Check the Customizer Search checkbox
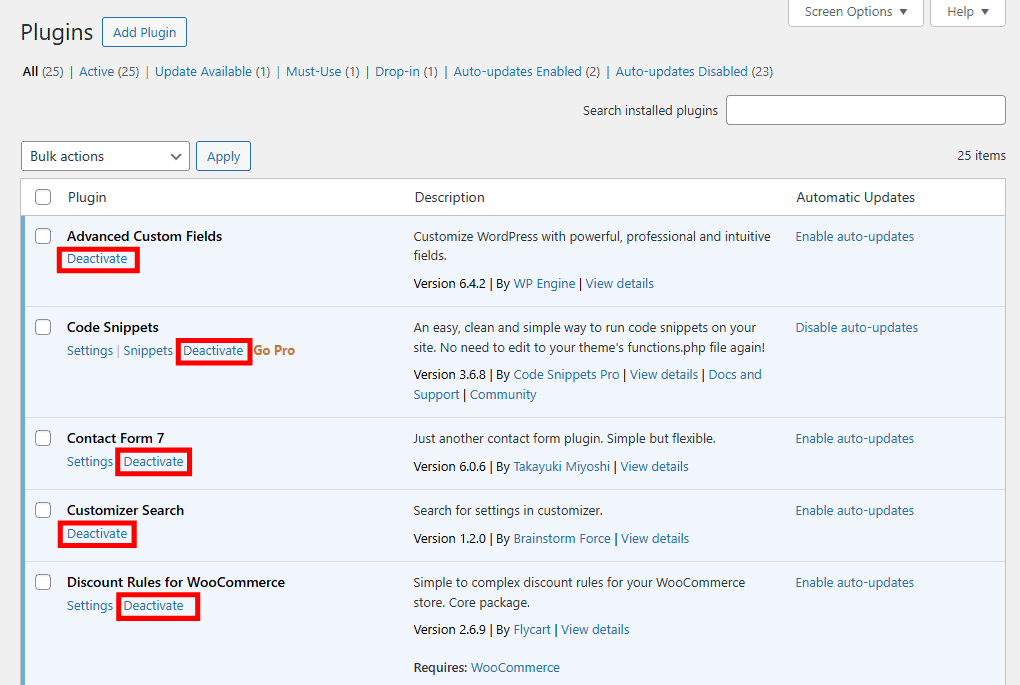 point(43,511)
